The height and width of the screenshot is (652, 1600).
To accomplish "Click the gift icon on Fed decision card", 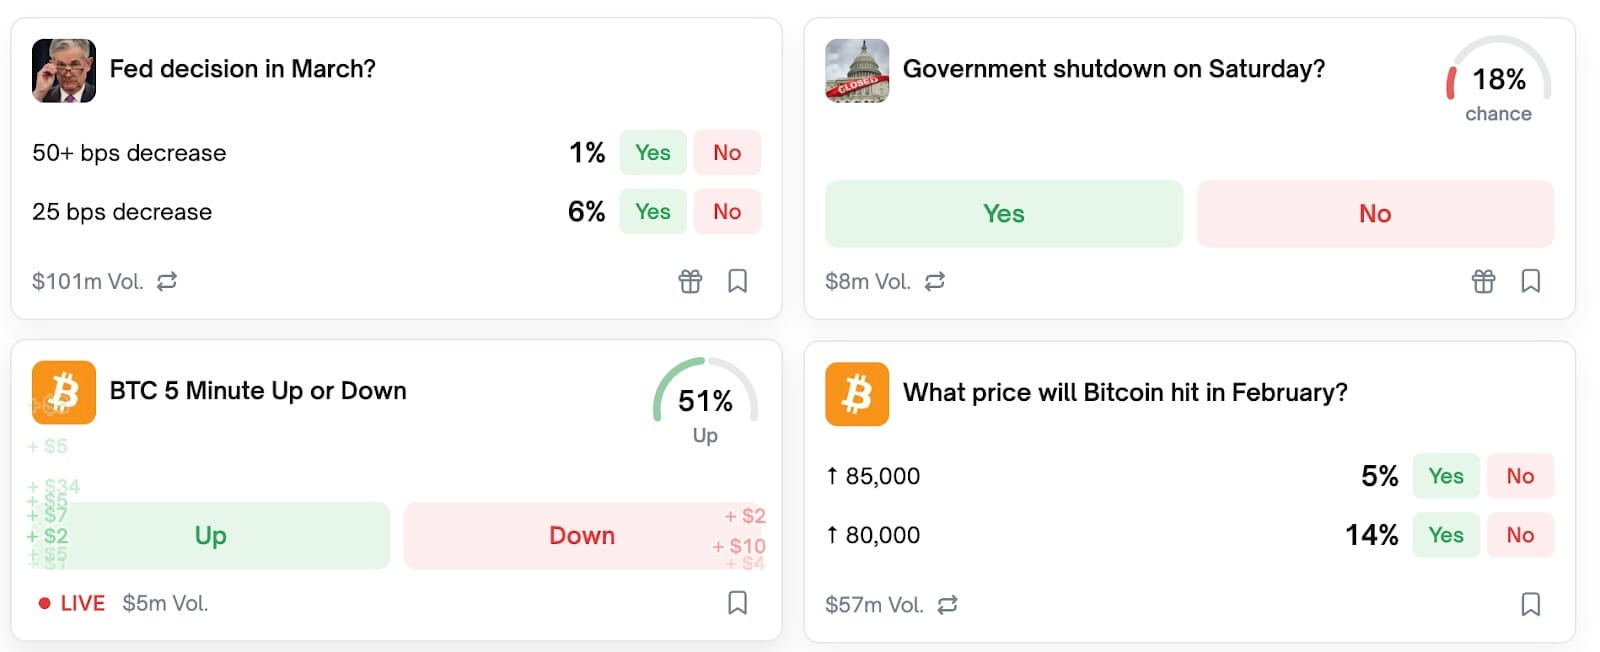I will [x=690, y=281].
